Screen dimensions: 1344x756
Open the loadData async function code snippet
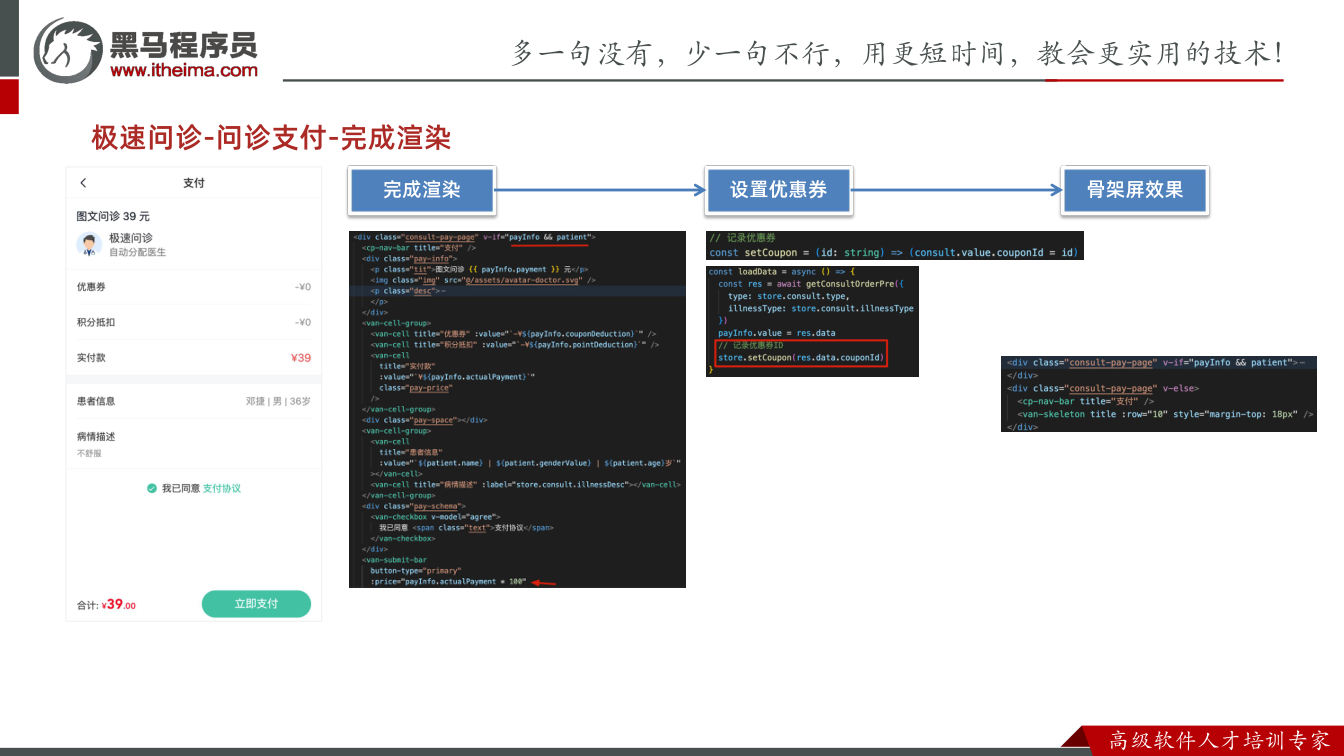pos(812,321)
